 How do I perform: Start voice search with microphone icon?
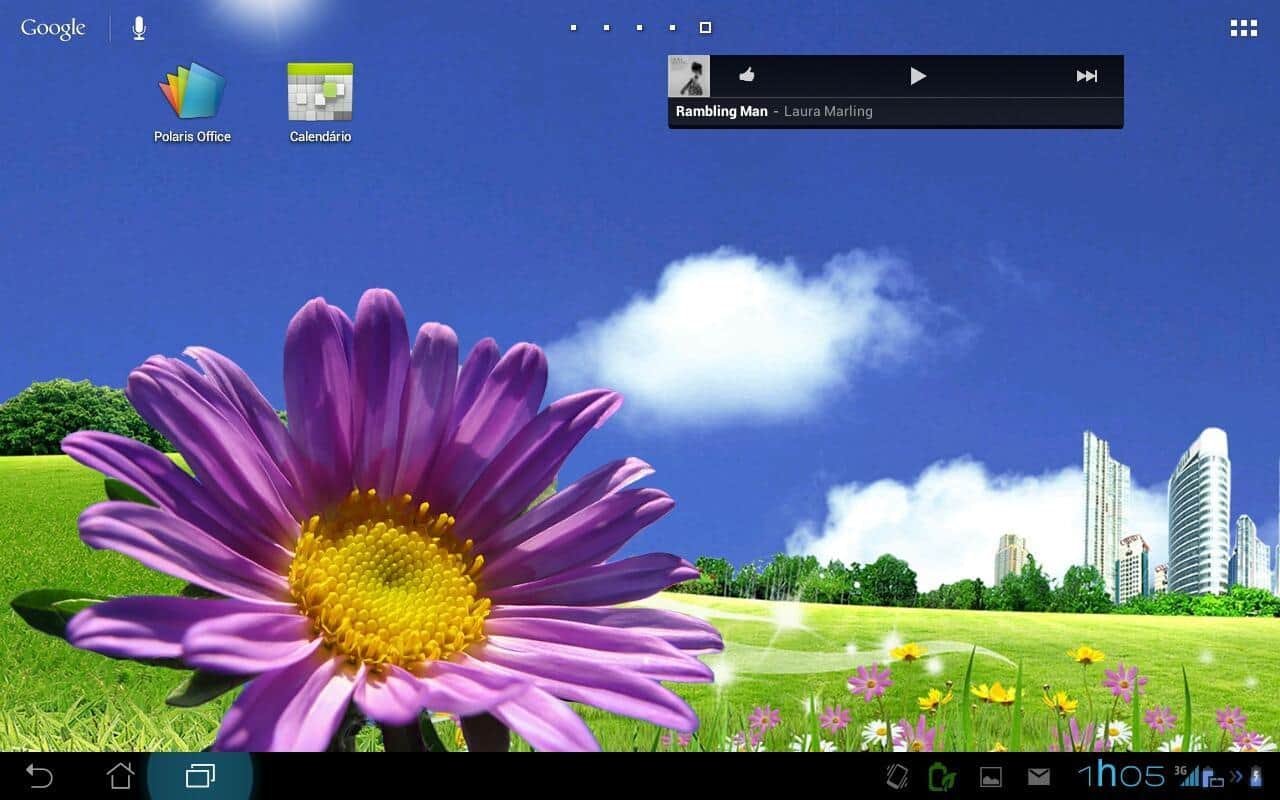pyautogui.click(x=139, y=28)
